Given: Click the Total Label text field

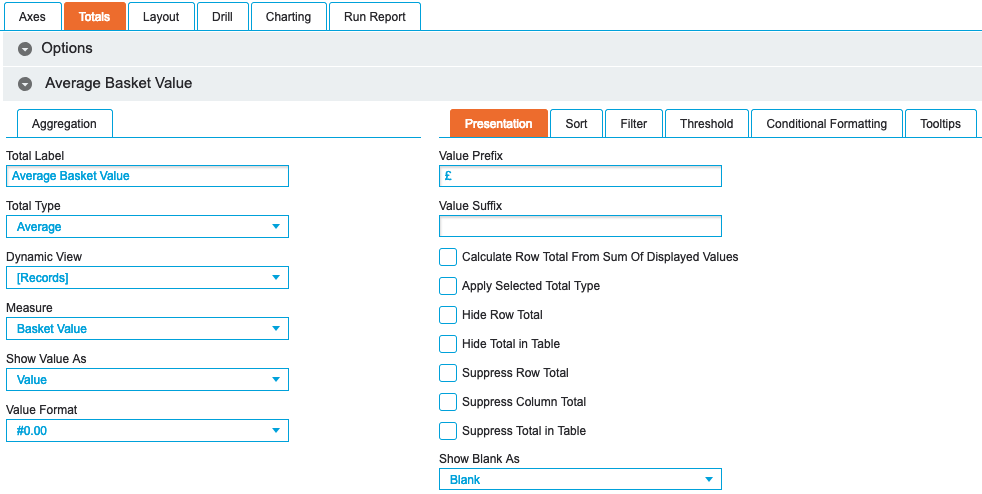Looking at the screenshot, I should 147,176.
